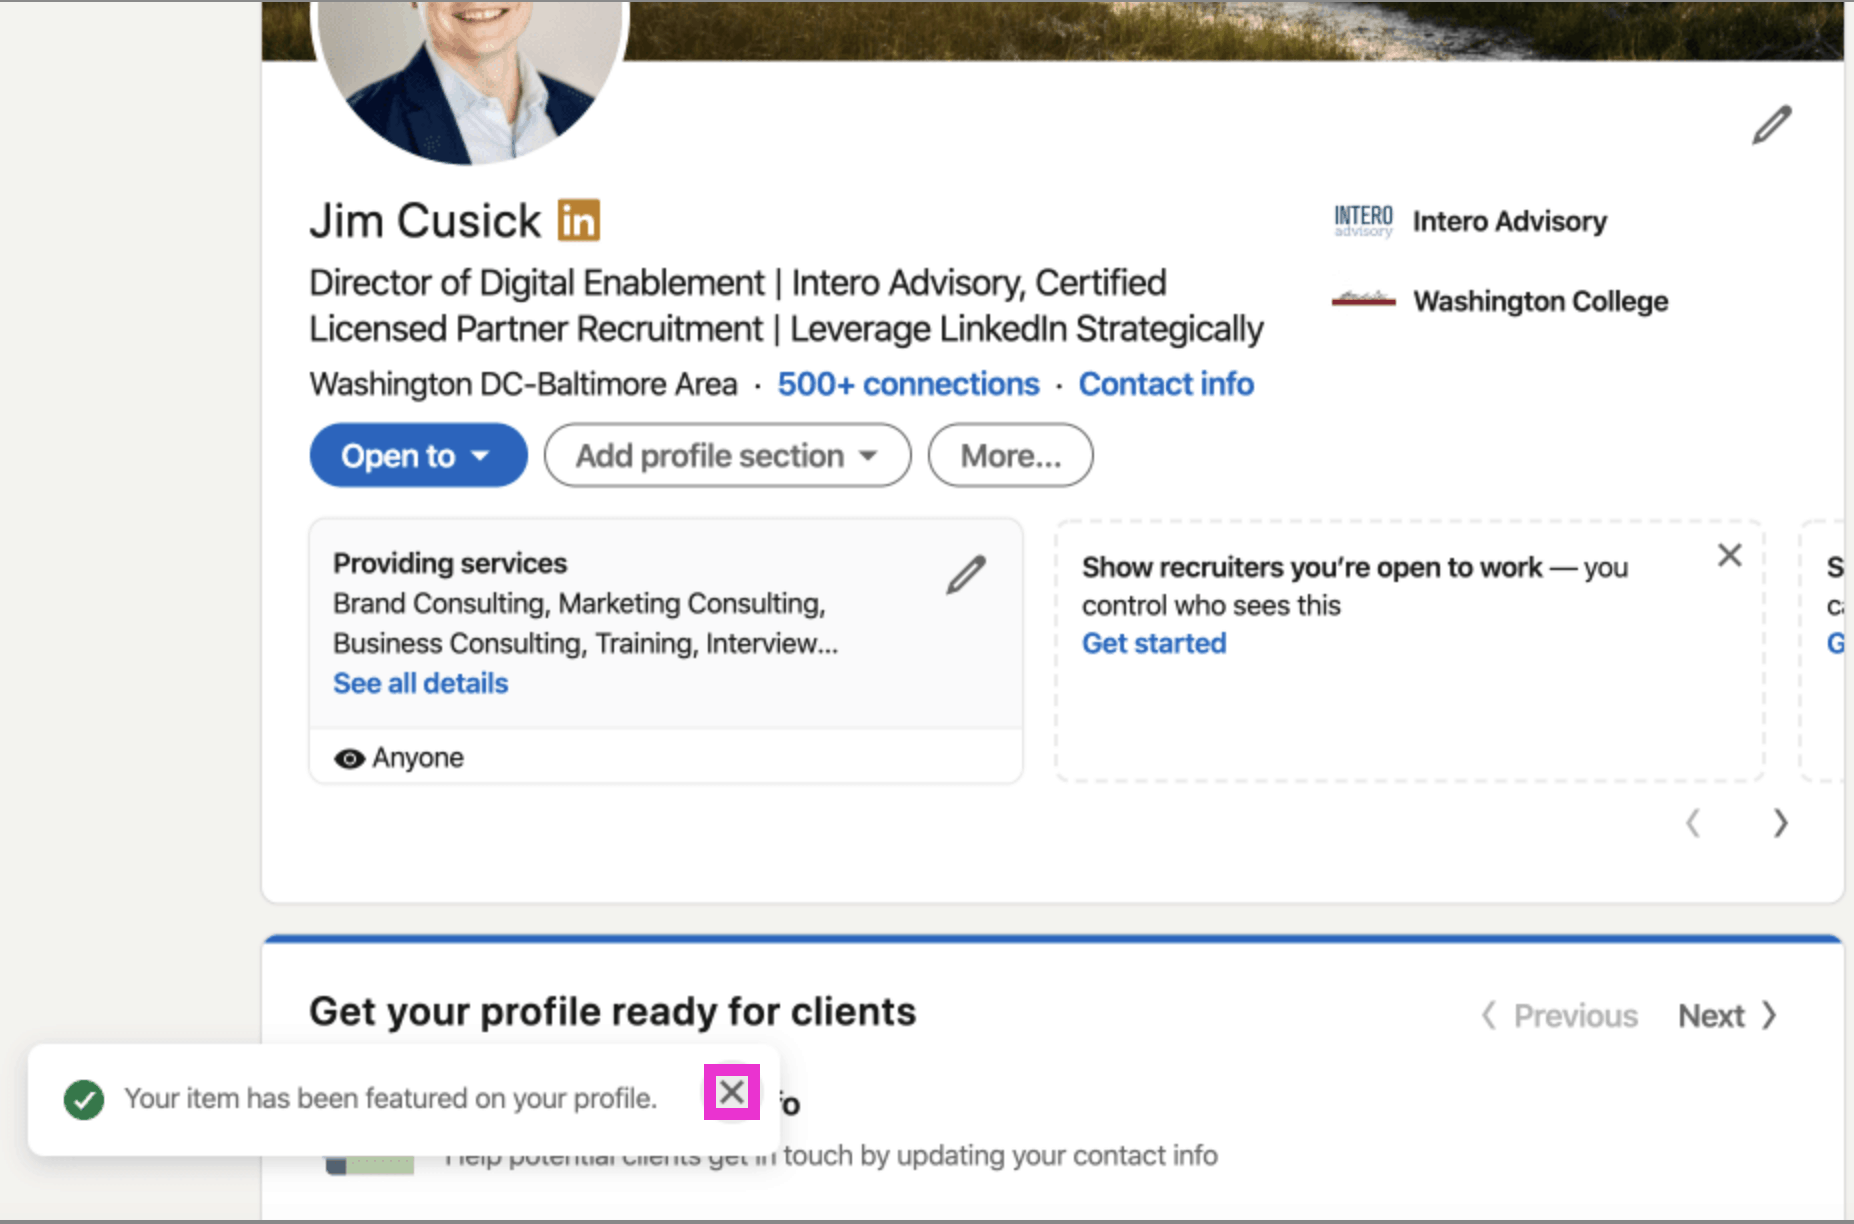Open 500+ connections link
The width and height of the screenshot is (1854, 1224).
pos(908,384)
